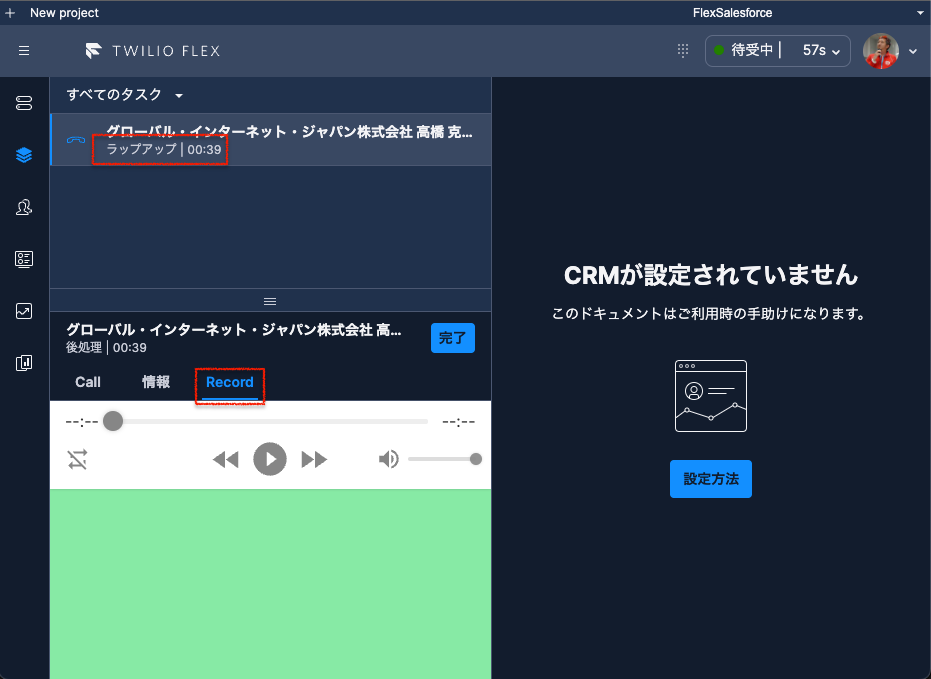Adjust the volume slider
This screenshot has width=931, height=679.
(445, 459)
